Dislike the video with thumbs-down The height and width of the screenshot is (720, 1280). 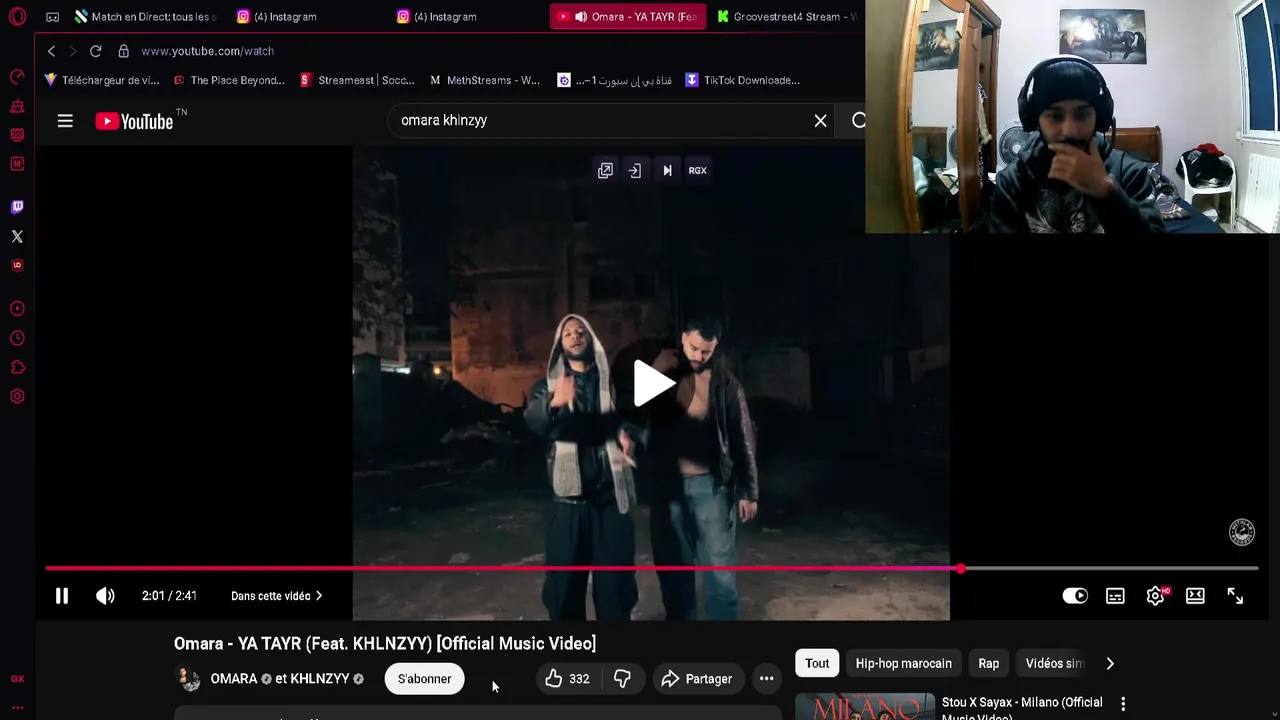point(622,679)
